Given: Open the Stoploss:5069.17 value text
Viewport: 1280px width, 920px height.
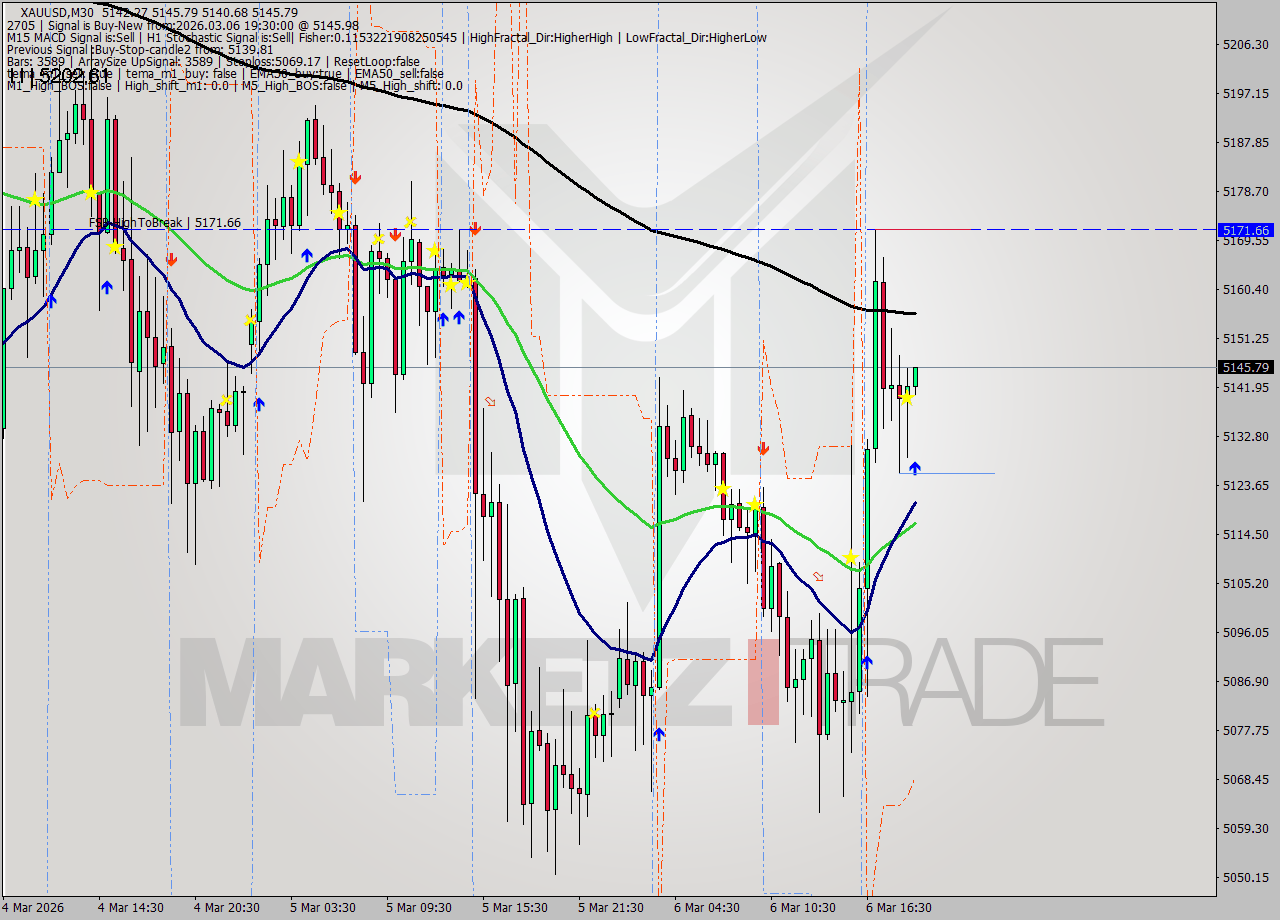Looking at the screenshot, I should click(271, 60).
